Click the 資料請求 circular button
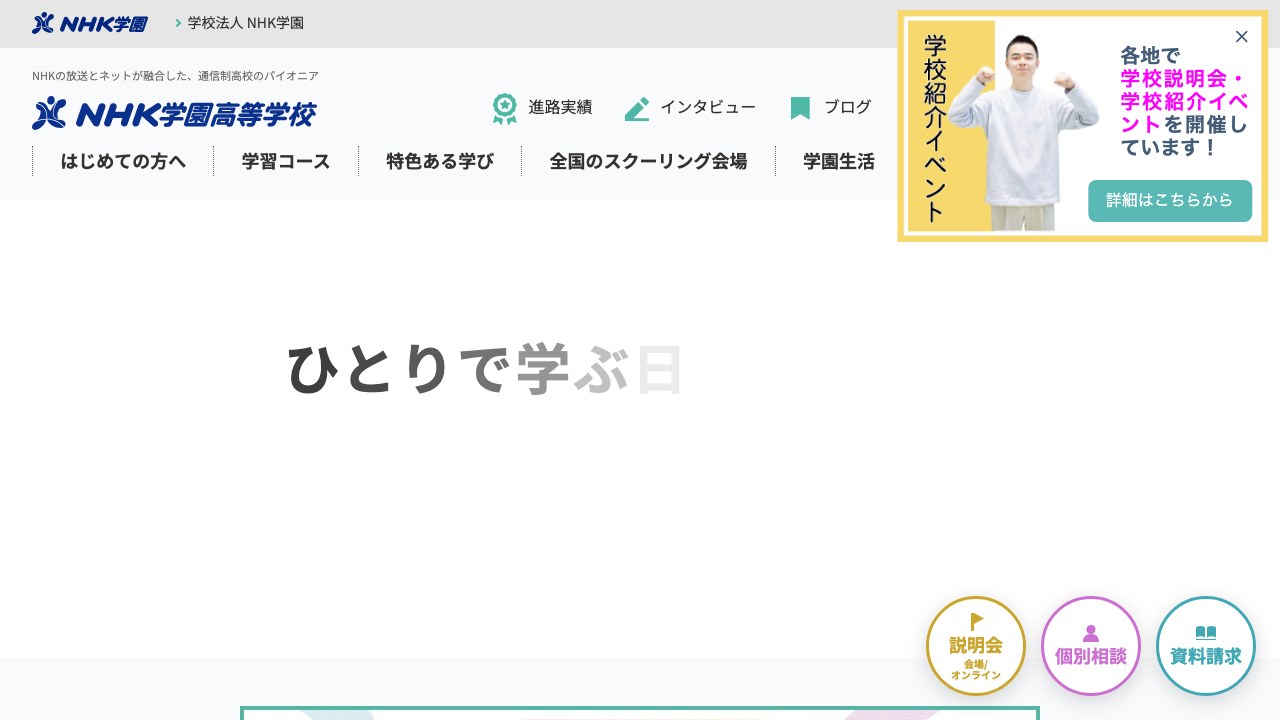This screenshot has width=1280, height=720. point(1206,646)
